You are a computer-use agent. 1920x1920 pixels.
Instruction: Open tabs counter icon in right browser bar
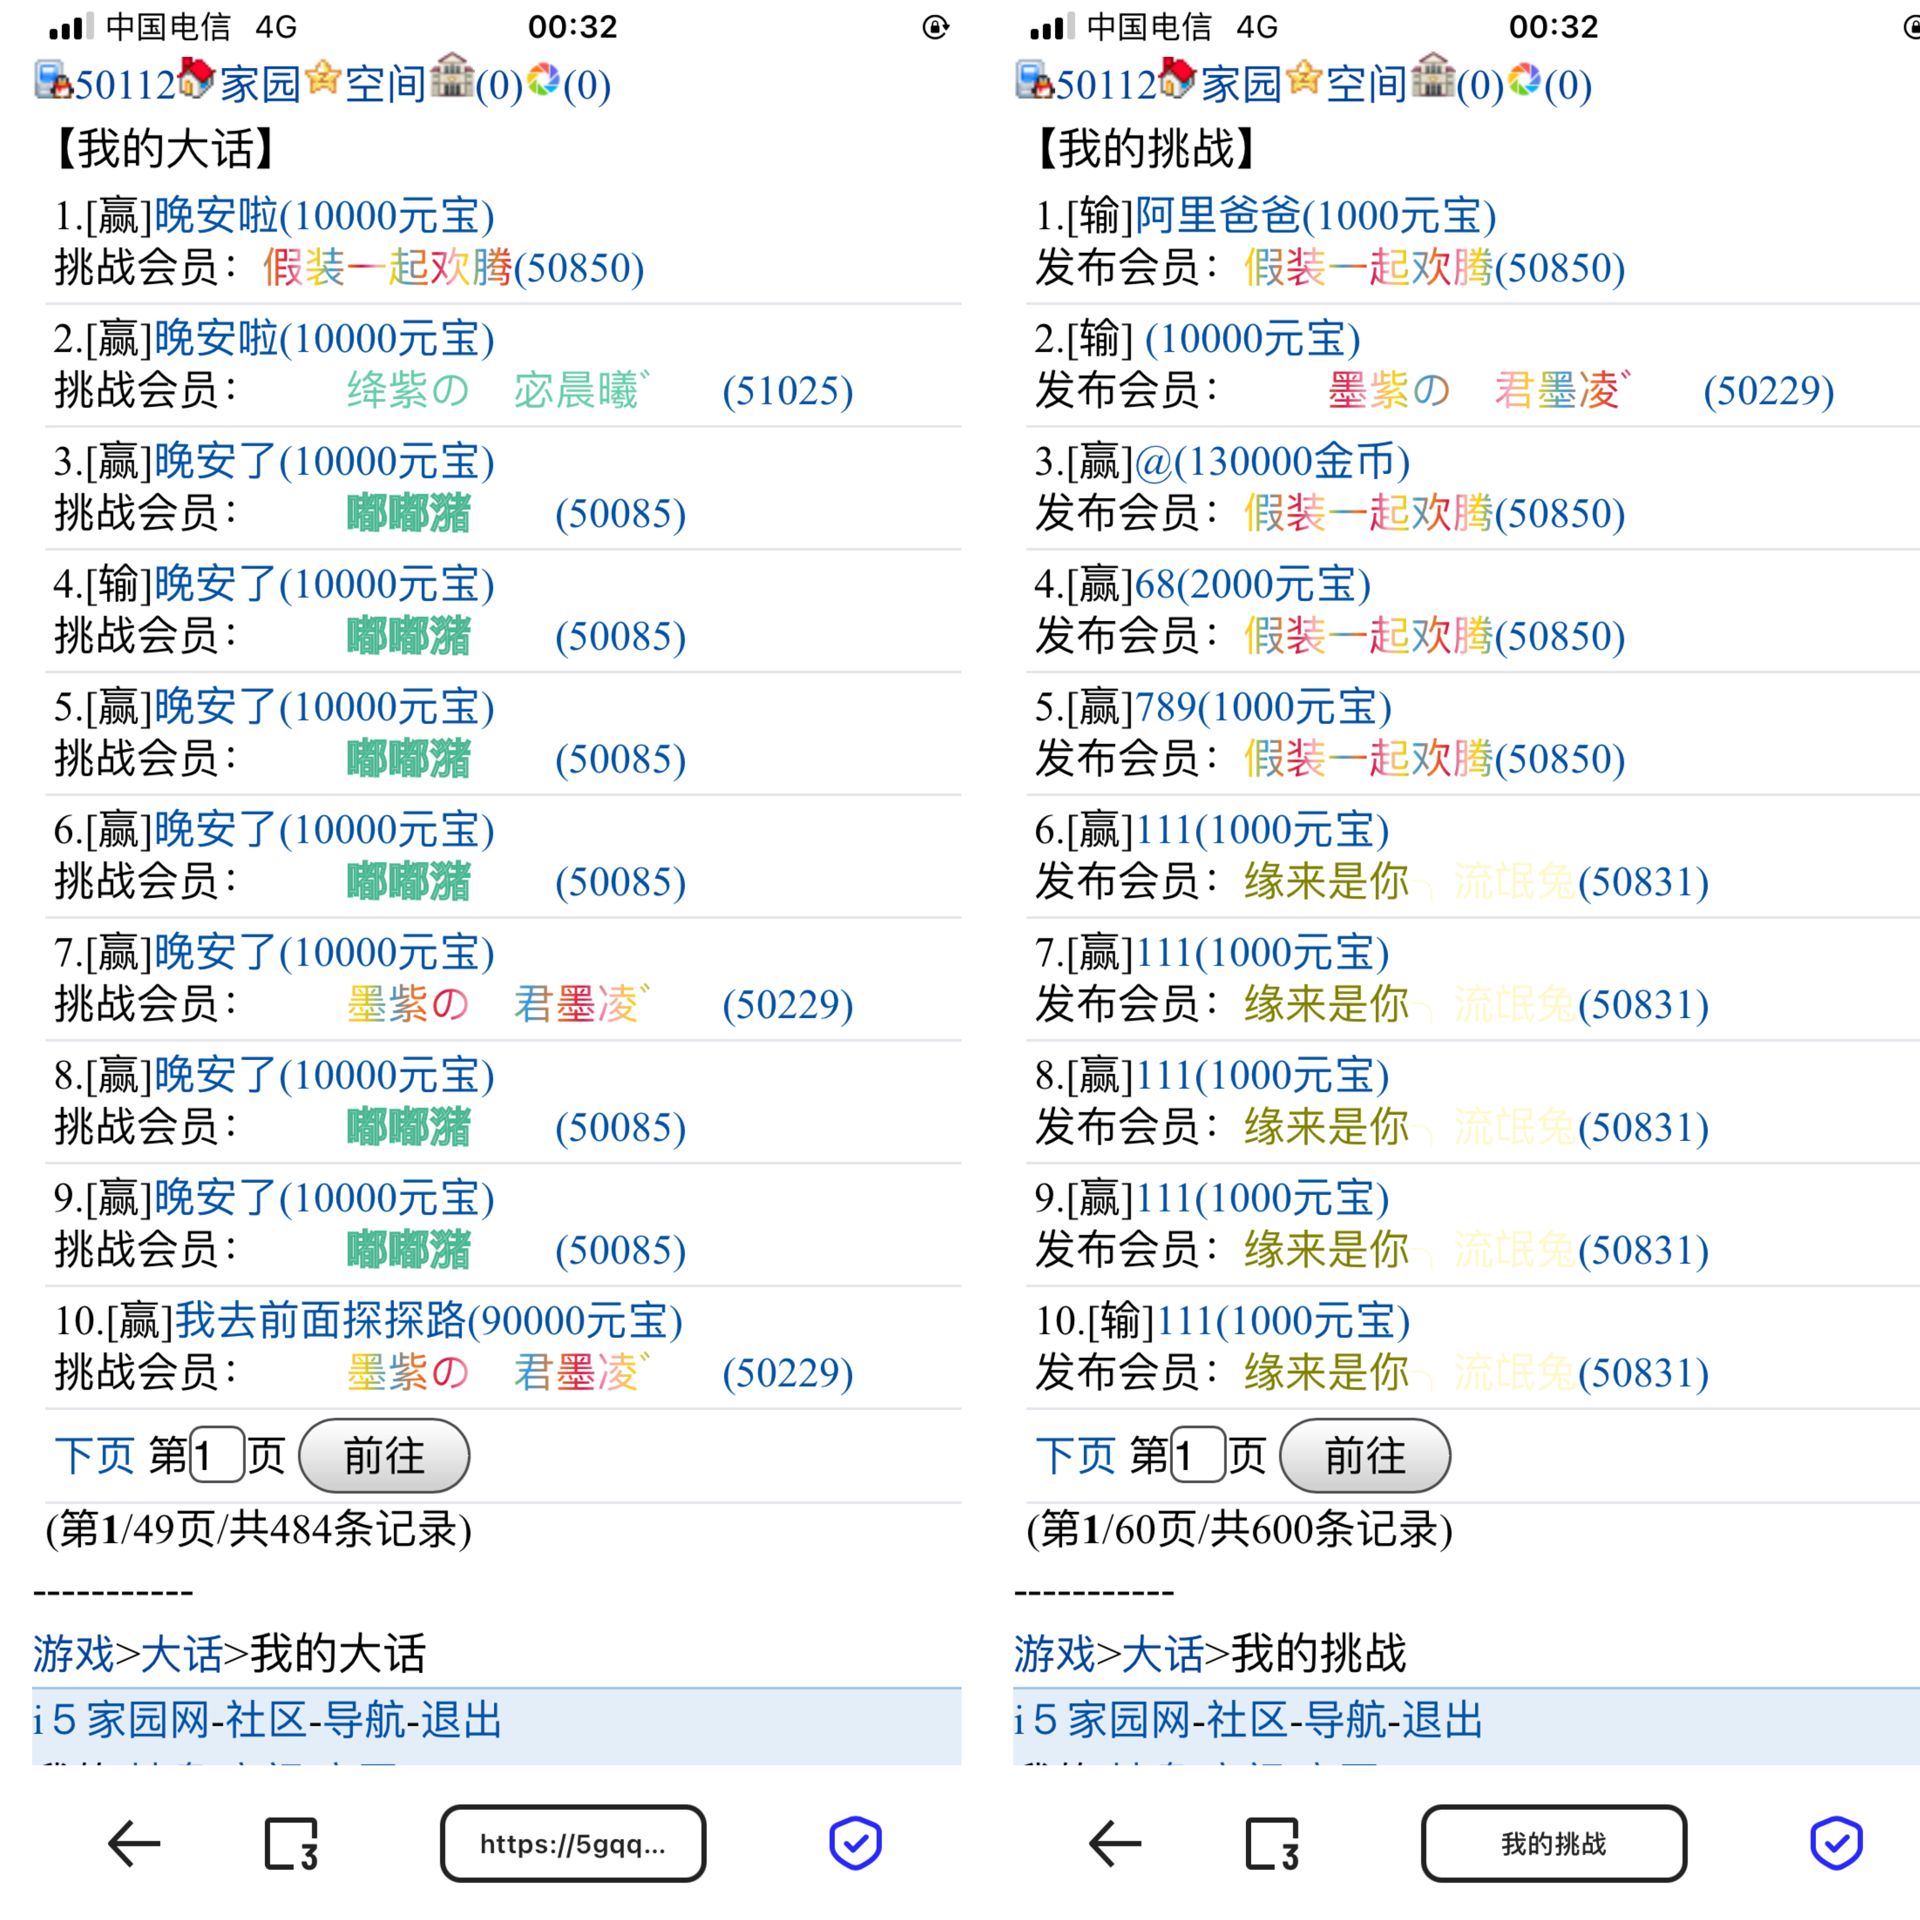(x=1272, y=1844)
